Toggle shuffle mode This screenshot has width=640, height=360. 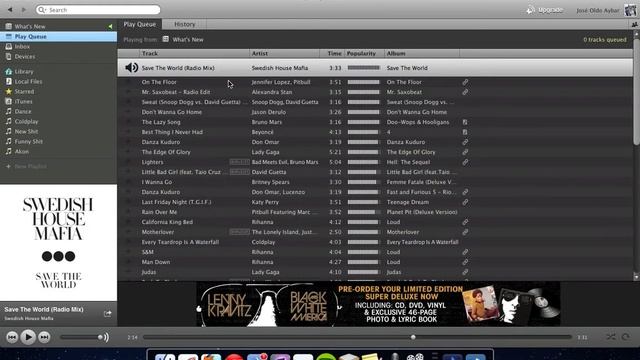(611, 337)
